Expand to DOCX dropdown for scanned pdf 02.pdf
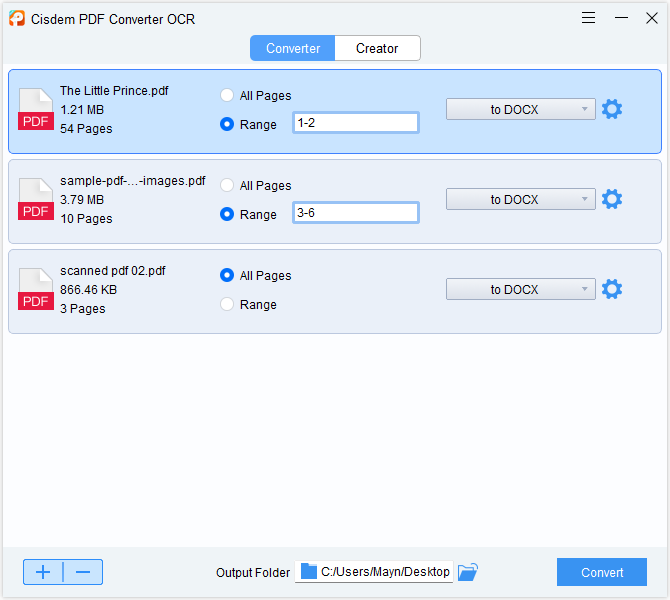The height and width of the screenshot is (600, 670). point(520,289)
